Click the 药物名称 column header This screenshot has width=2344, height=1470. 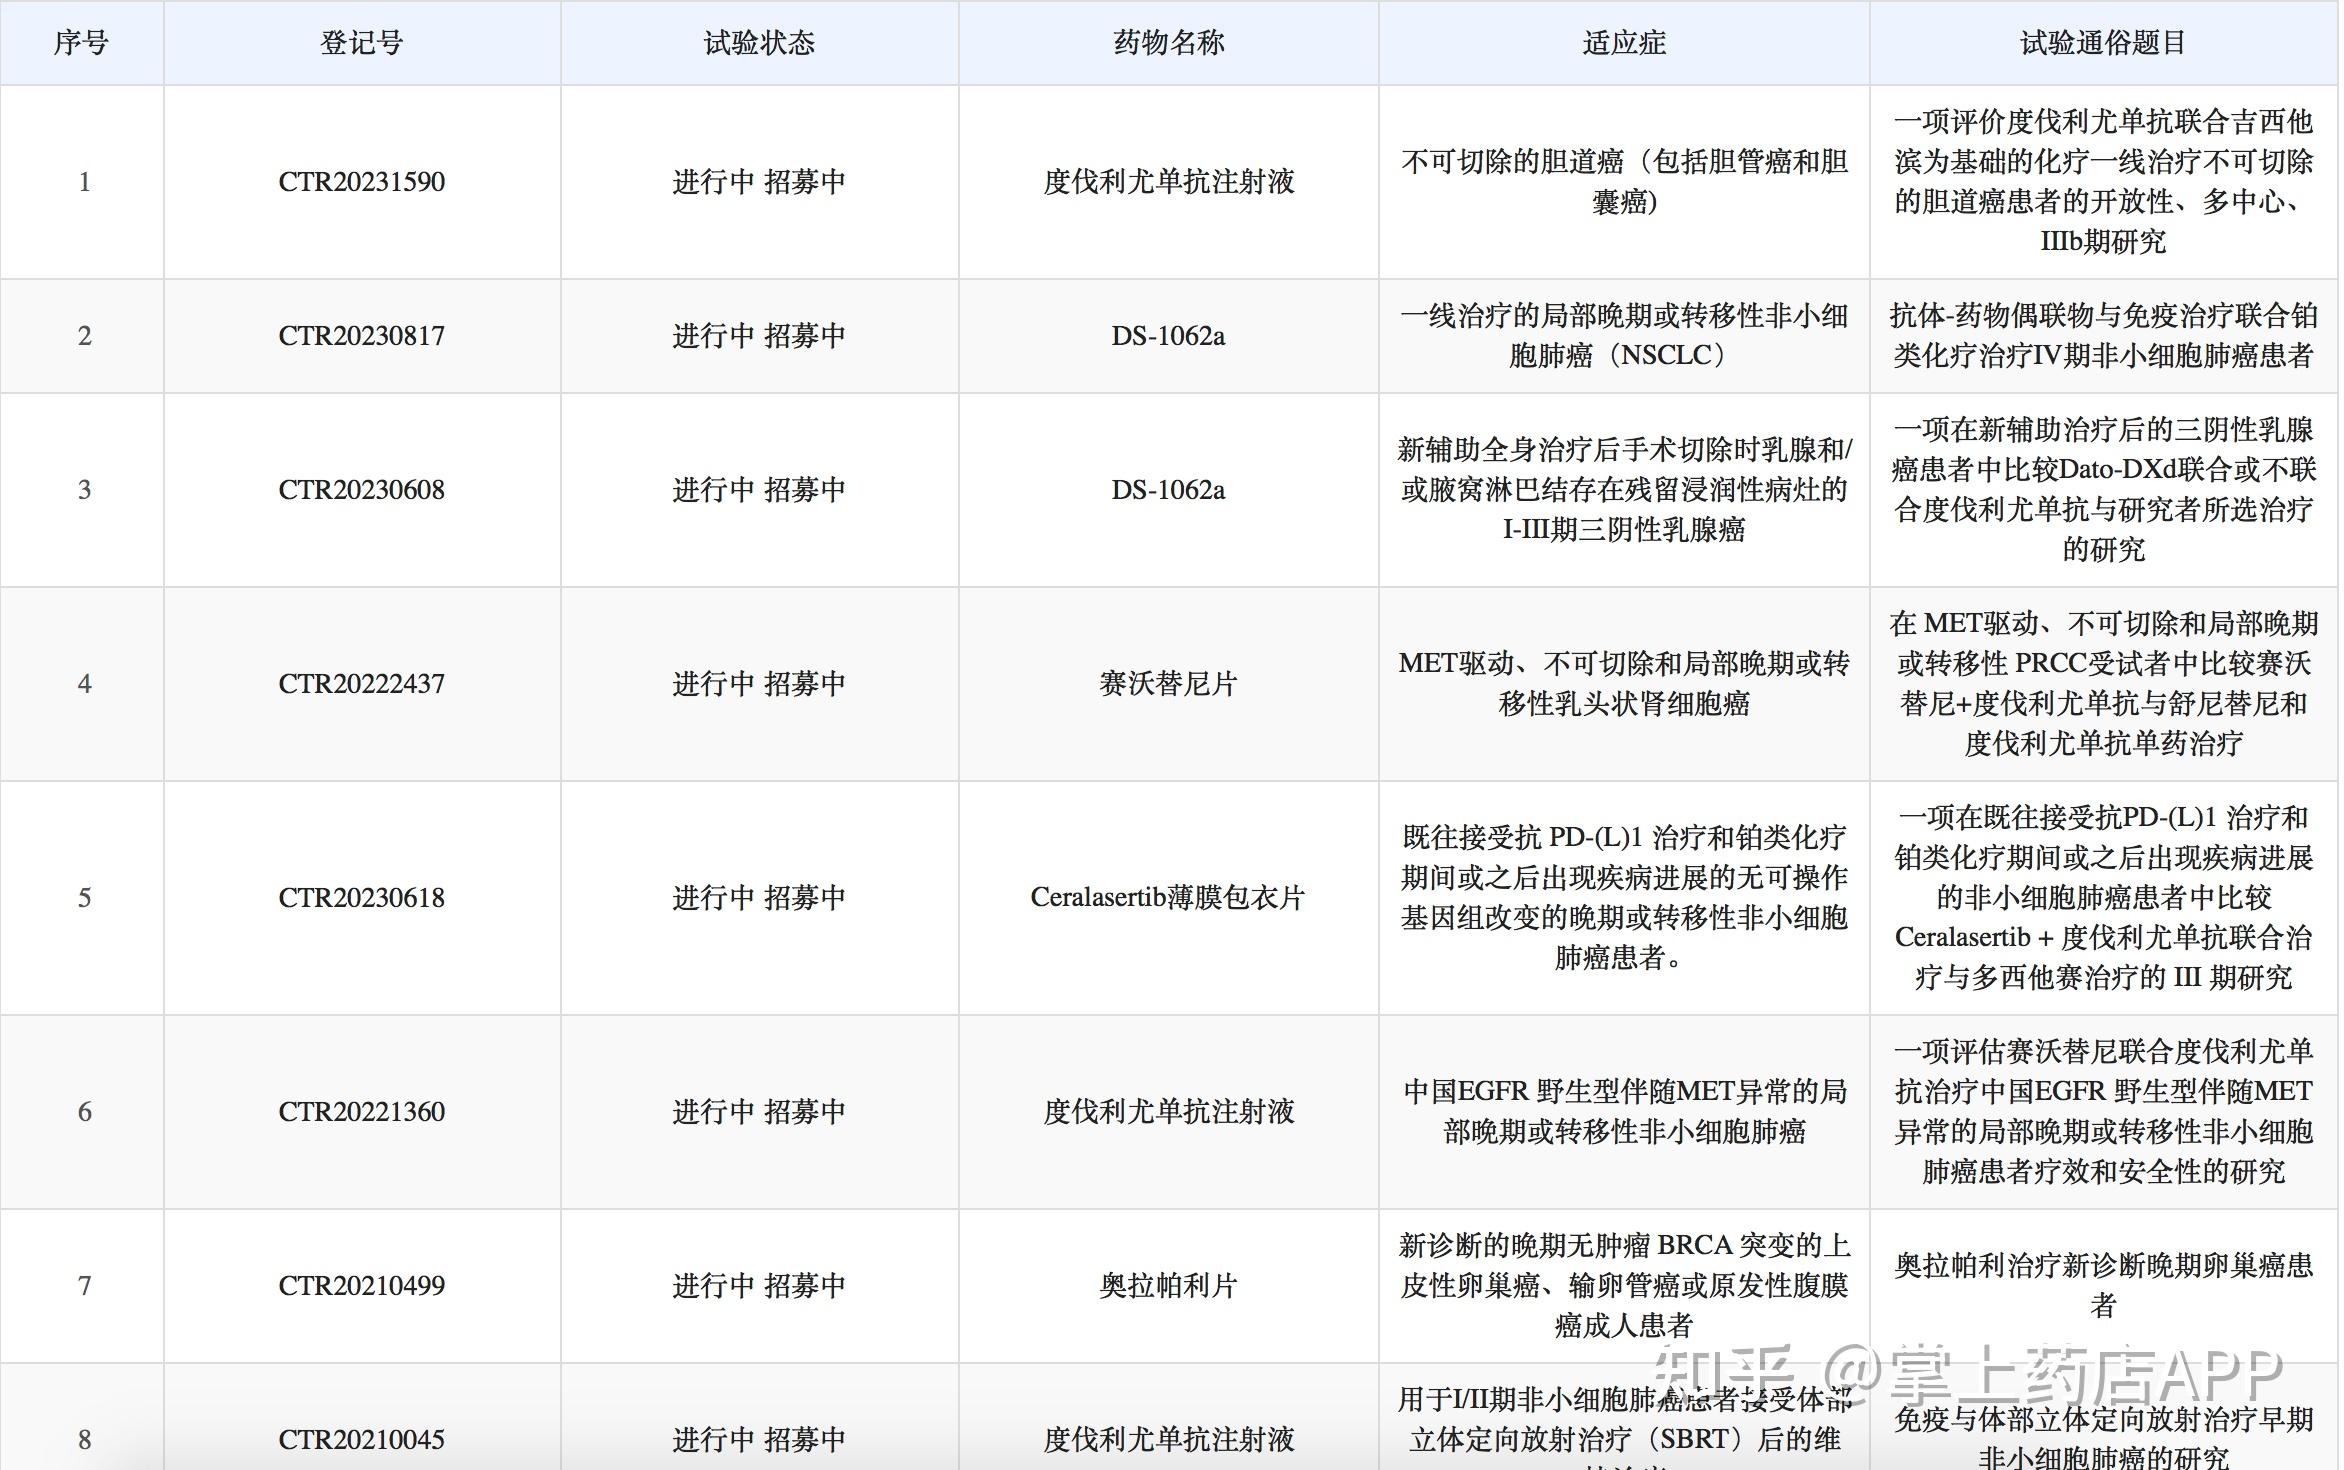pos(1168,43)
